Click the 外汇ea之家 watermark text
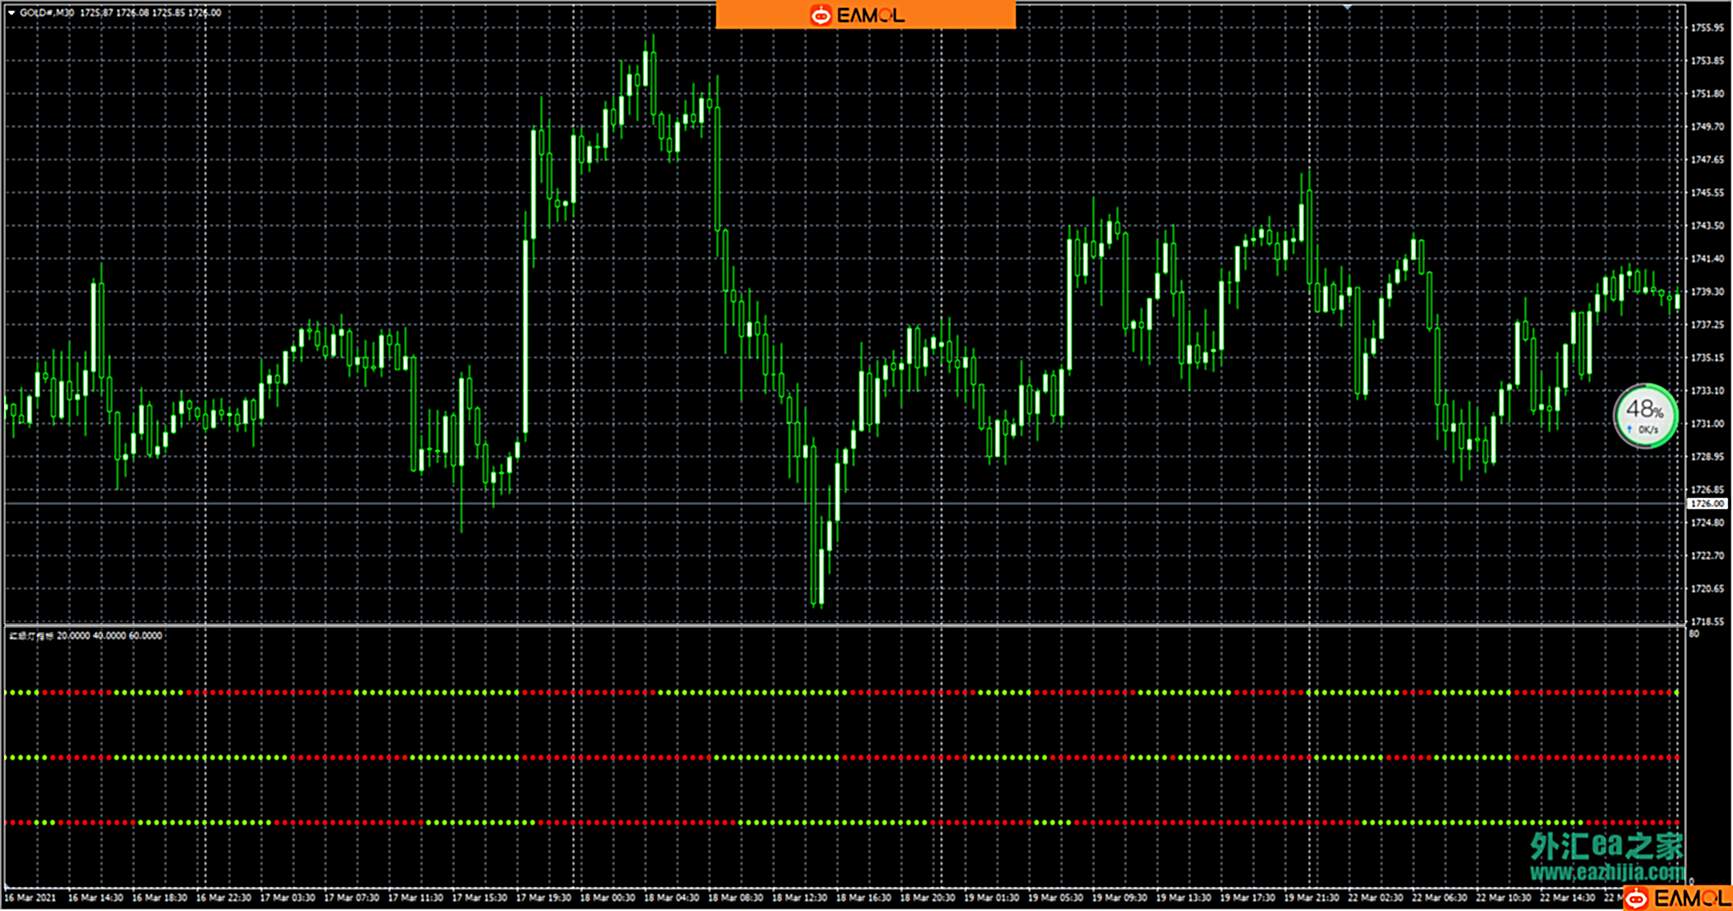The width and height of the screenshot is (1733, 911). [1606, 846]
